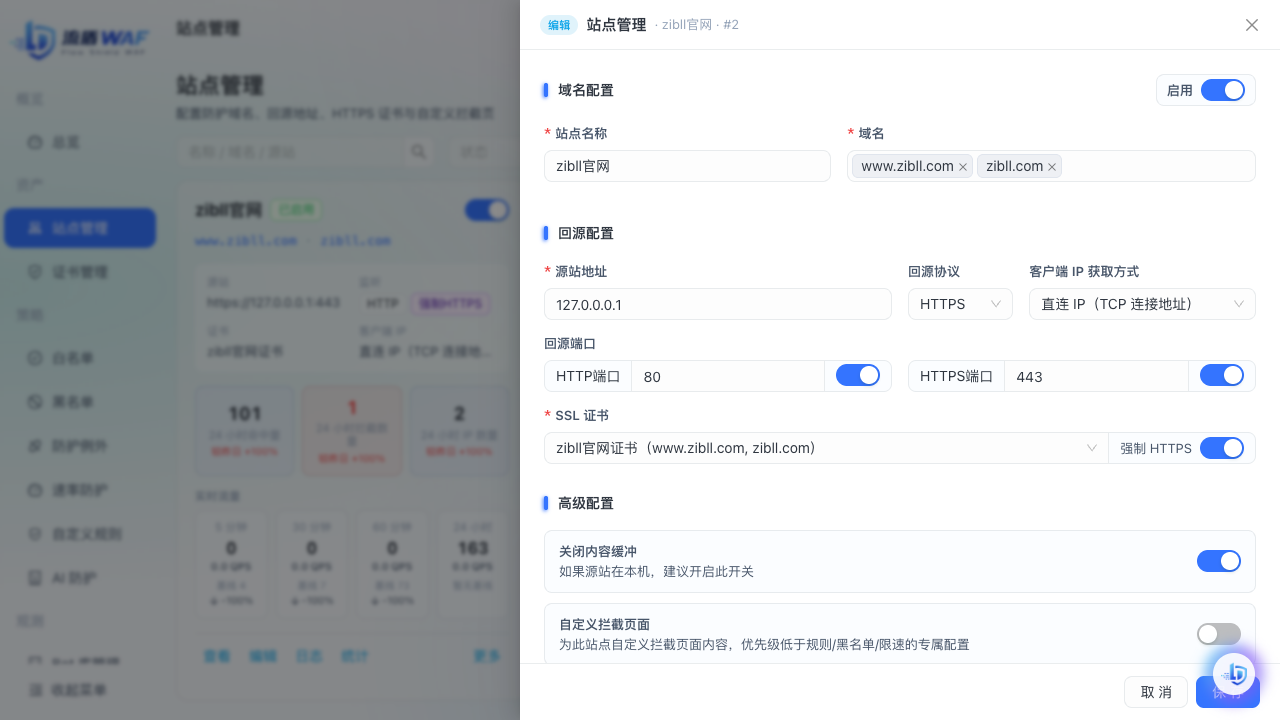Remove the zibll.com domain tag
1280x720 pixels.
click(x=1052, y=167)
